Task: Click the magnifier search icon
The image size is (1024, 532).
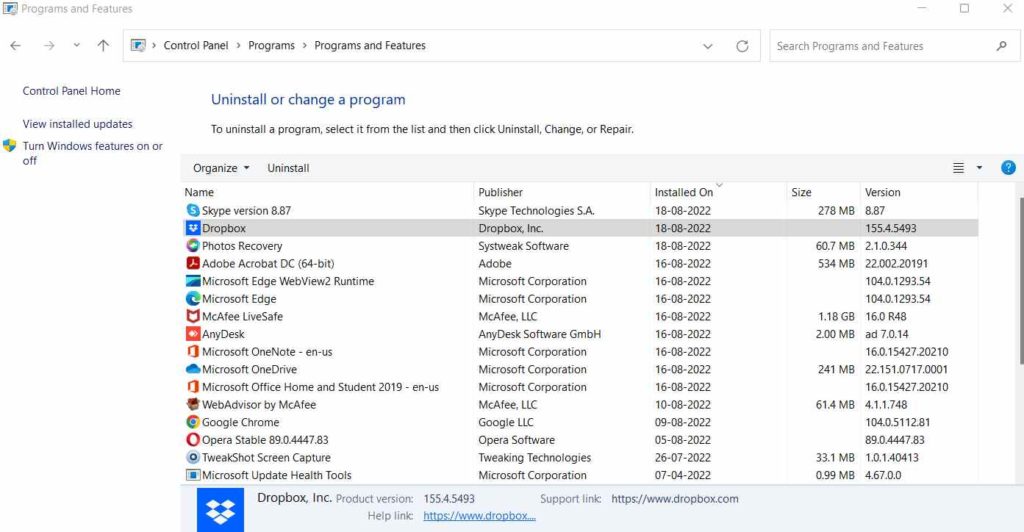Action: pos(1001,46)
